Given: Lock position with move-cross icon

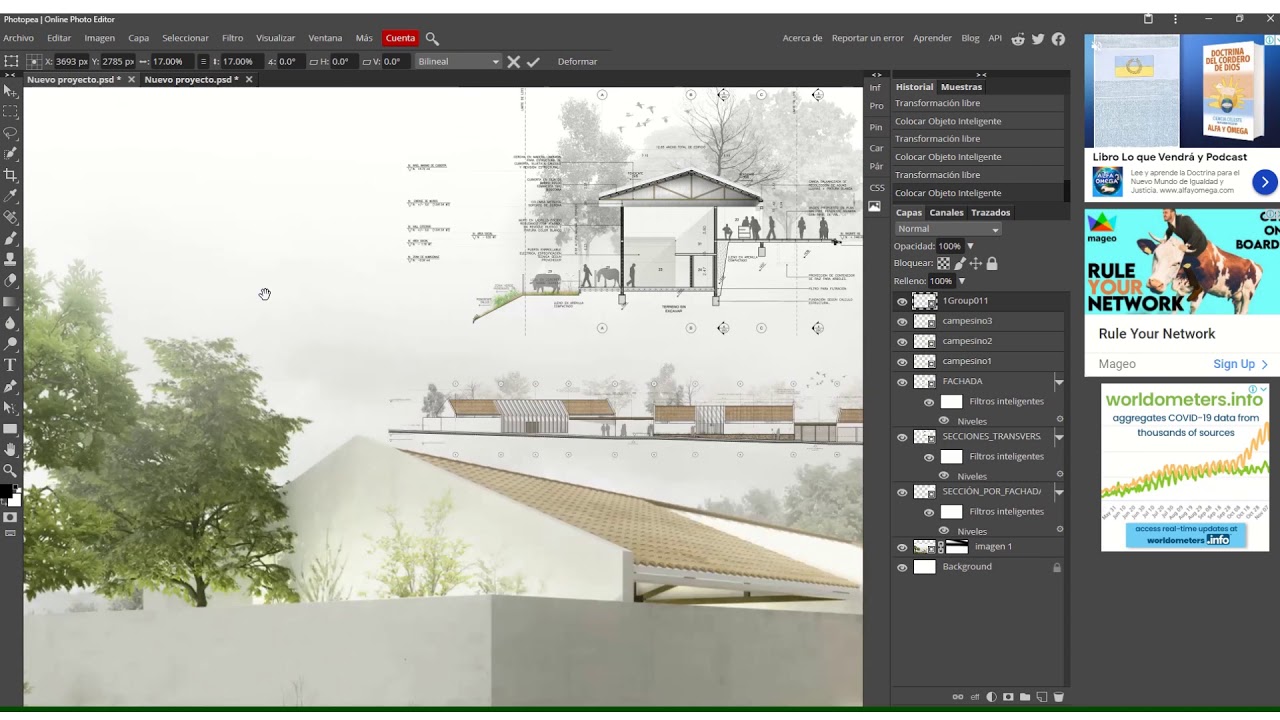Looking at the screenshot, I should click(976, 264).
